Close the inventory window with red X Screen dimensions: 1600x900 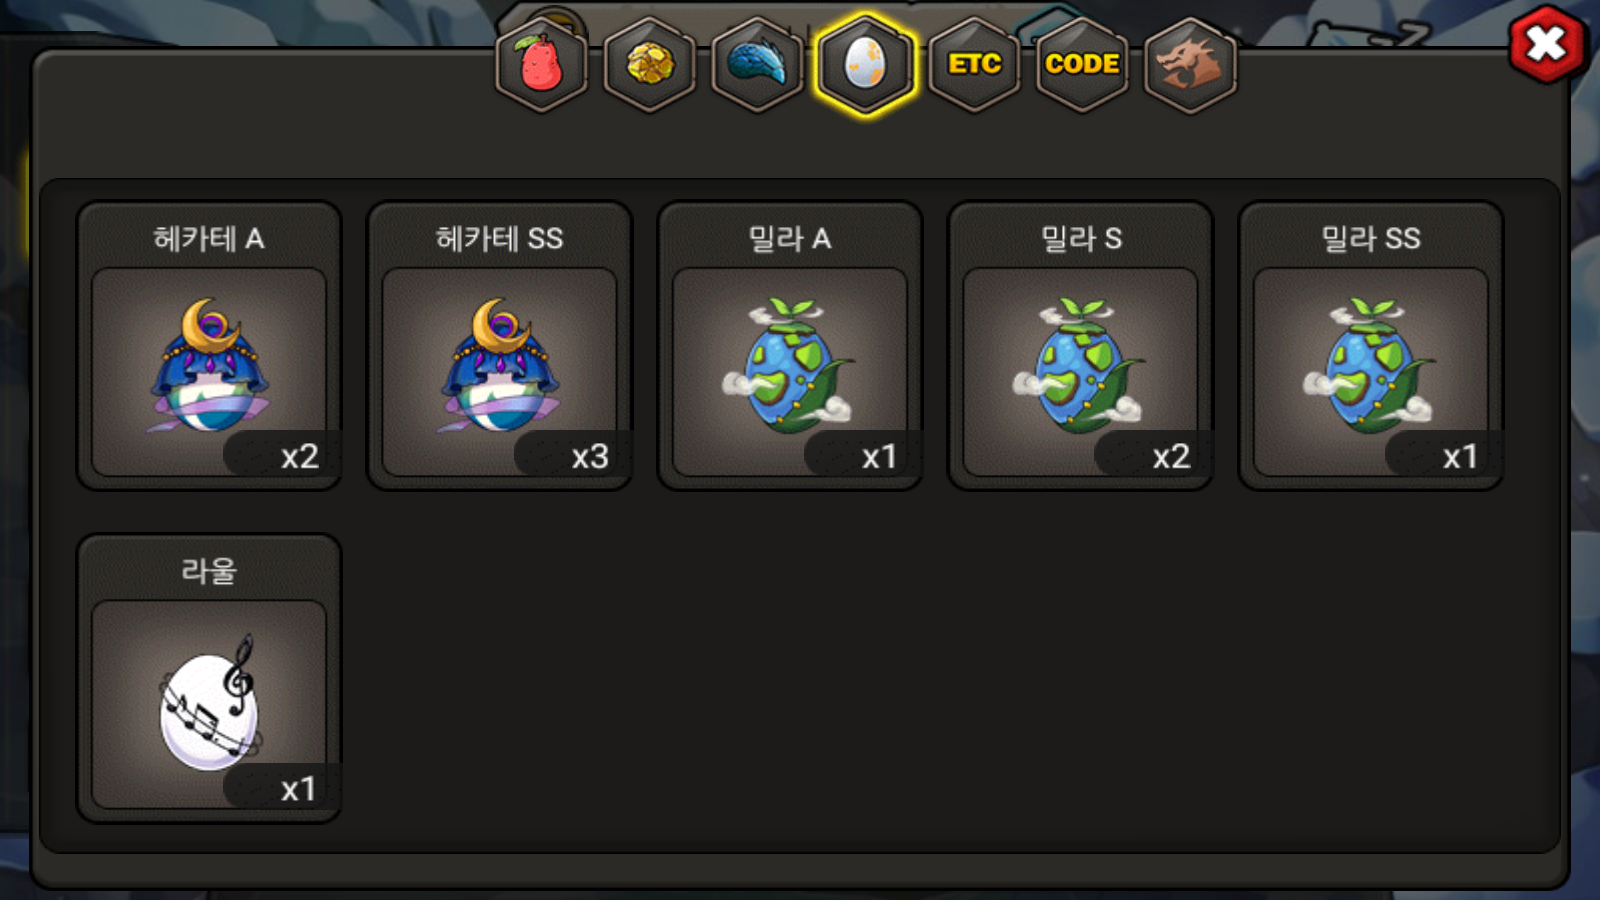coord(1547,44)
